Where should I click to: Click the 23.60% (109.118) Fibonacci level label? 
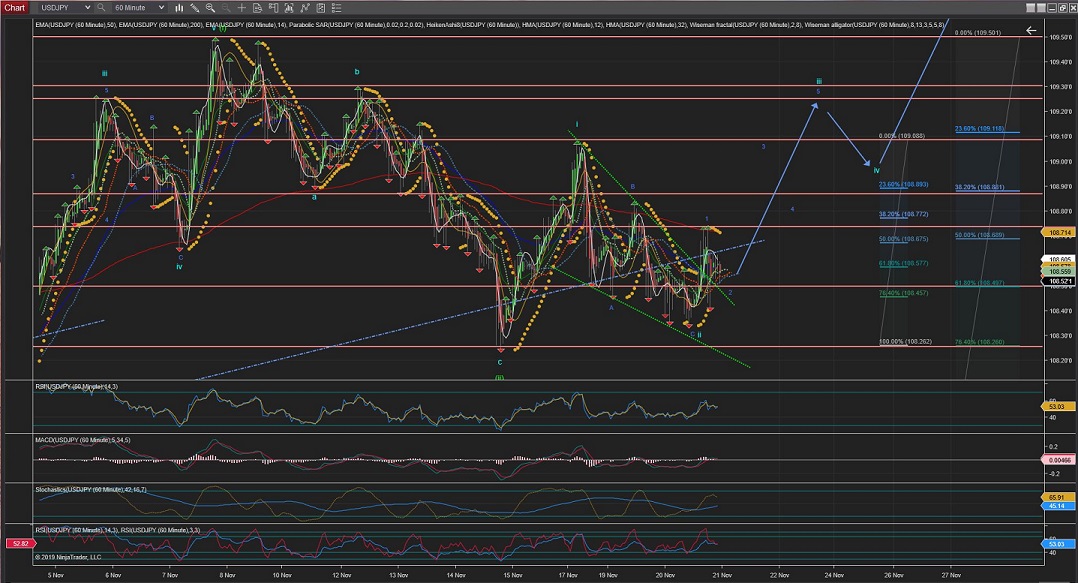979,129
